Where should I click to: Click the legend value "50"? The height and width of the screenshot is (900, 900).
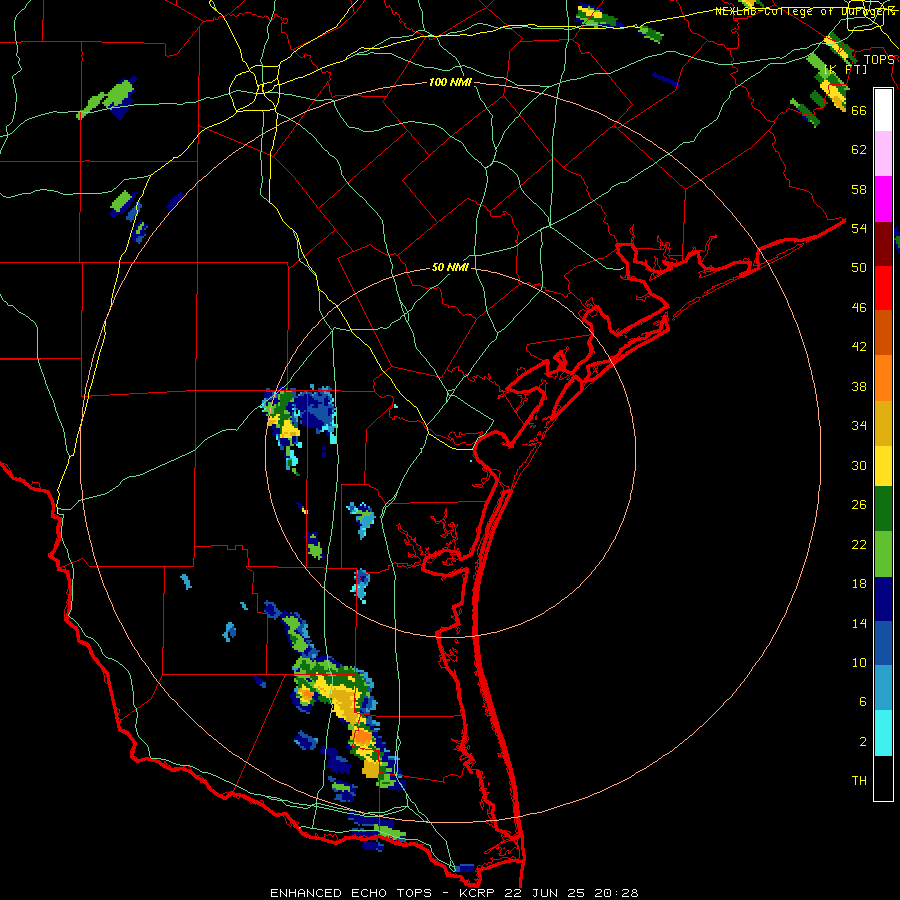click(859, 268)
